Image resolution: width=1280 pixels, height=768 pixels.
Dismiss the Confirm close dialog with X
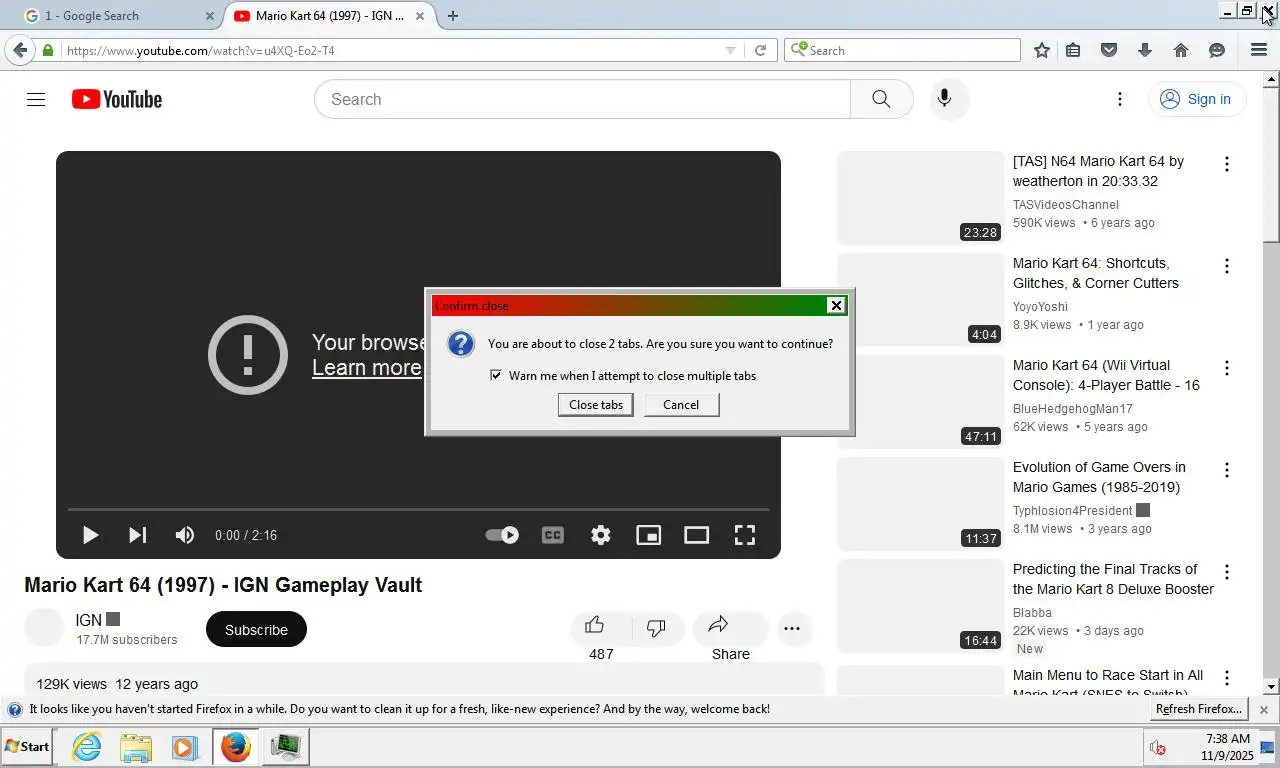click(x=836, y=306)
